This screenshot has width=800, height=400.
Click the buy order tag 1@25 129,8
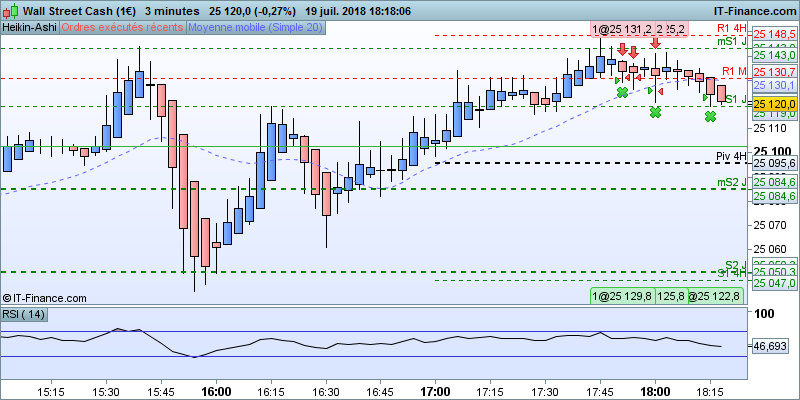(x=621, y=295)
